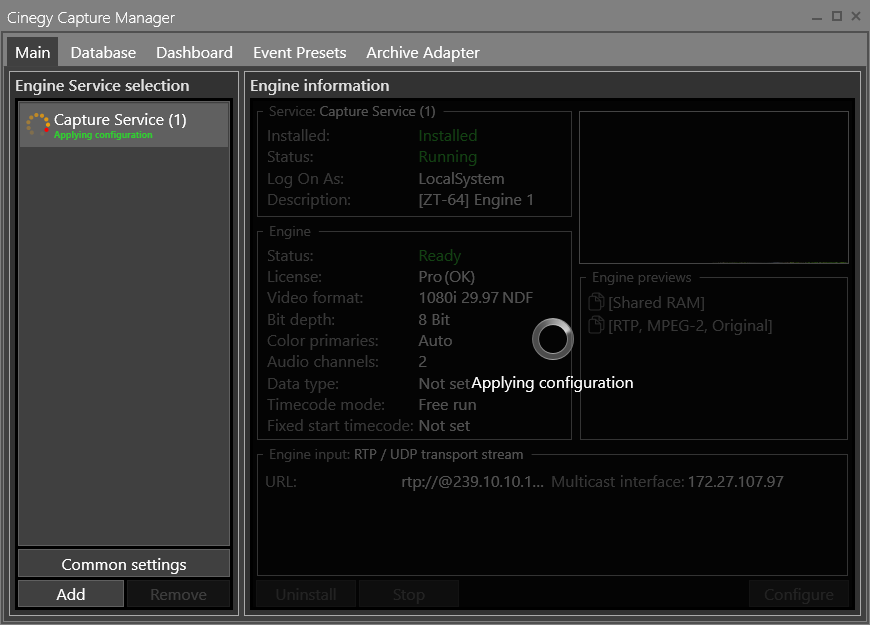Open the Database tab
This screenshot has width=870, height=625.
point(103,52)
